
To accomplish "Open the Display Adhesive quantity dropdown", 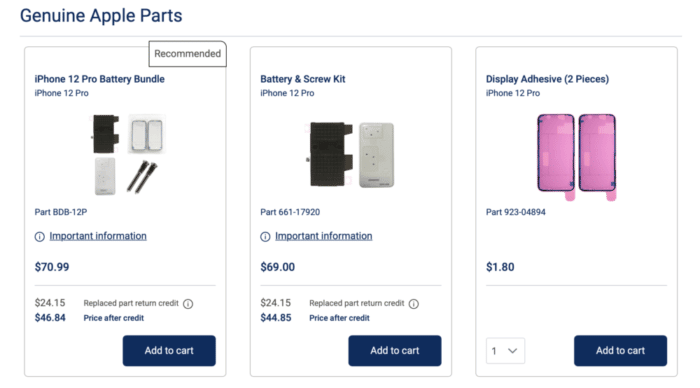I will pos(505,351).
